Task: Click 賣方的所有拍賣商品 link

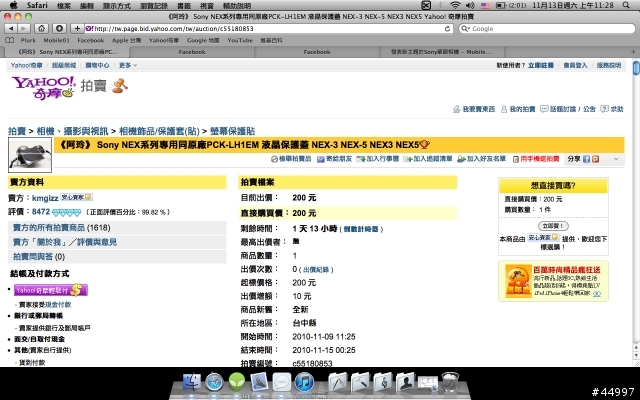Action: pyautogui.click(x=49, y=227)
